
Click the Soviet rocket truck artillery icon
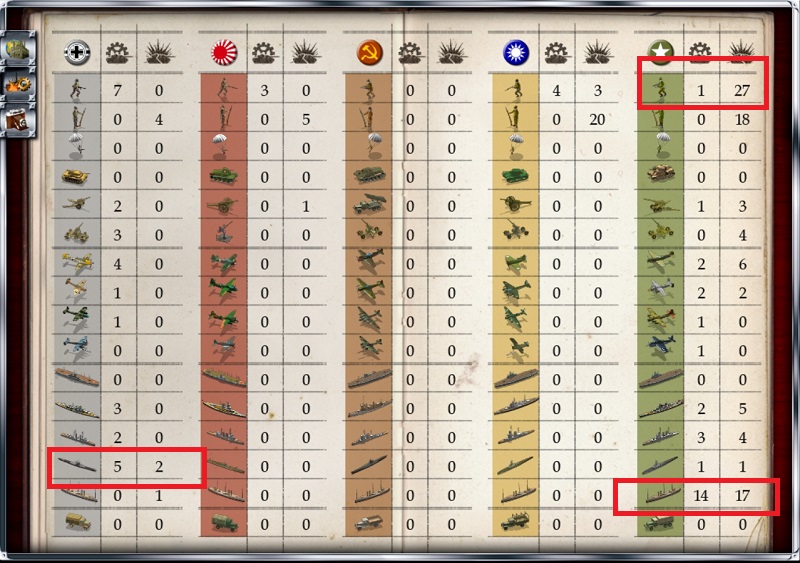coord(369,205)
